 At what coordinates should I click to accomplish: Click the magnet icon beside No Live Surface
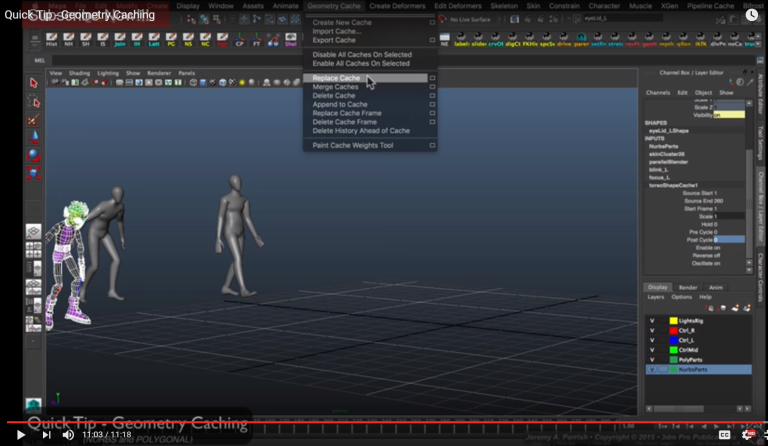pos(442,19)
